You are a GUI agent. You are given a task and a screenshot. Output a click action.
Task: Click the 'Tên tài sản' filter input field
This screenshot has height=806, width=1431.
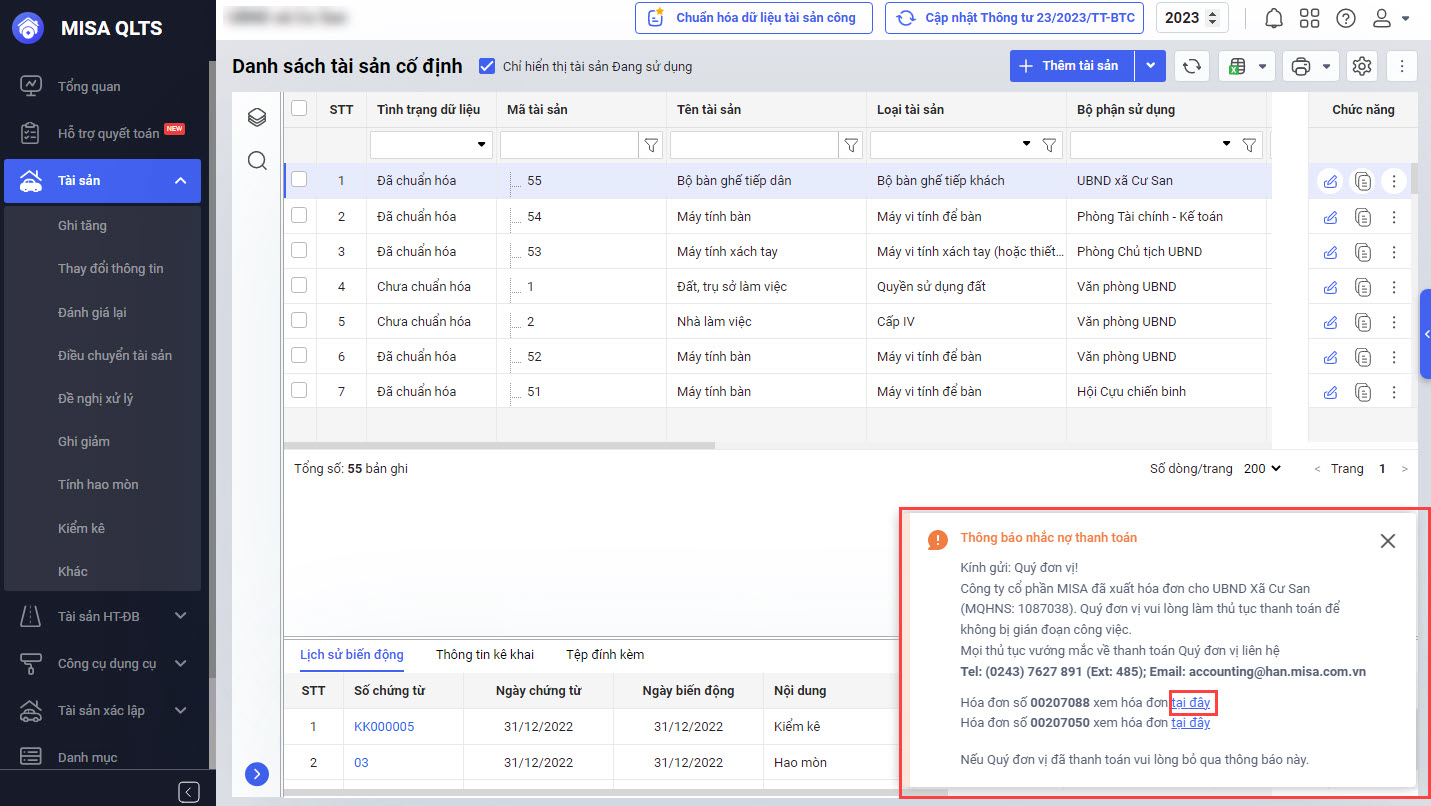(x=754, y=145)
